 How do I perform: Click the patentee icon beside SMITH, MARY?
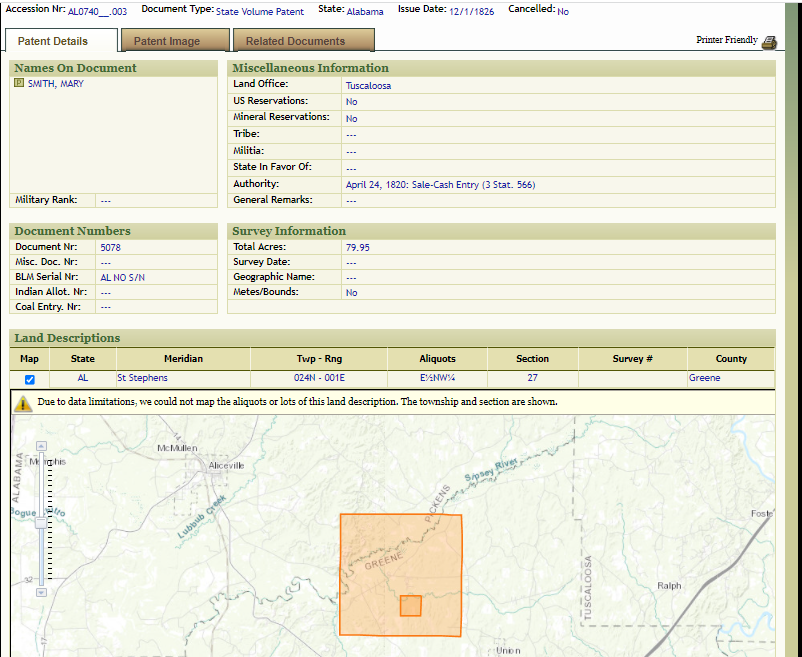[x=19, y=84]
